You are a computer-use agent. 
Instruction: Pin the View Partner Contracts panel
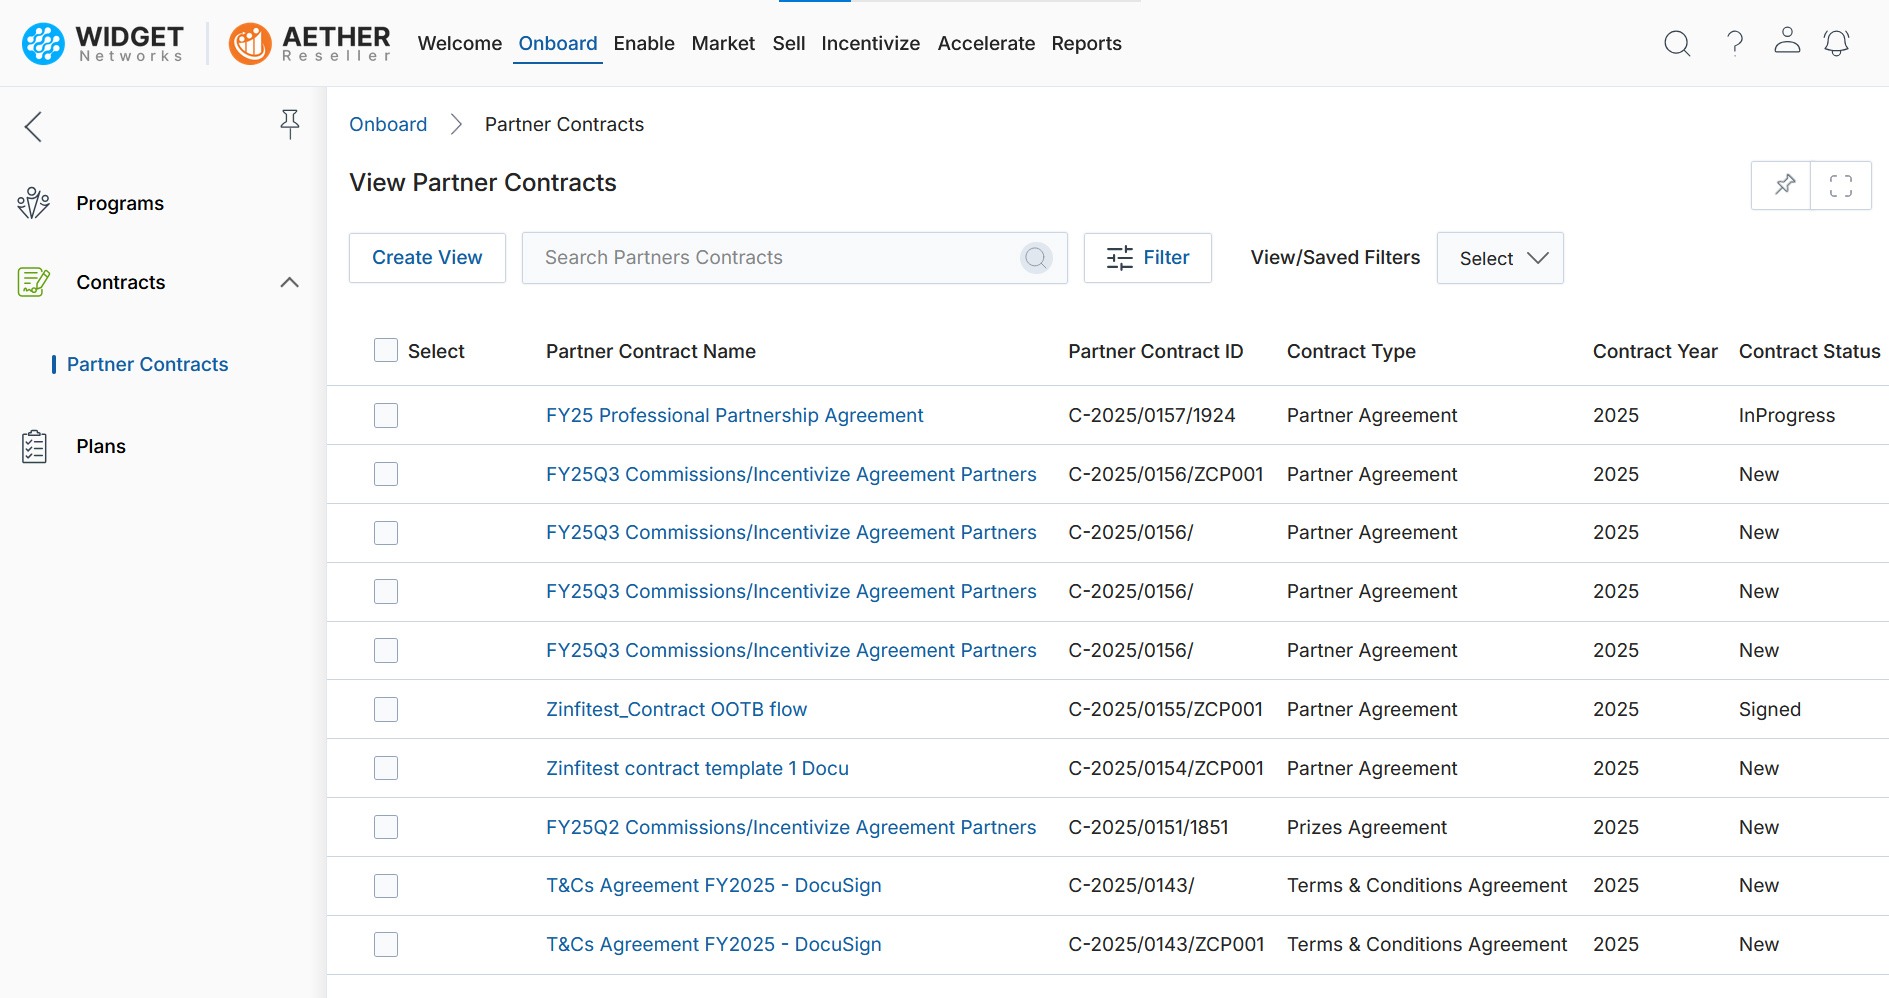click(1784, 186)
